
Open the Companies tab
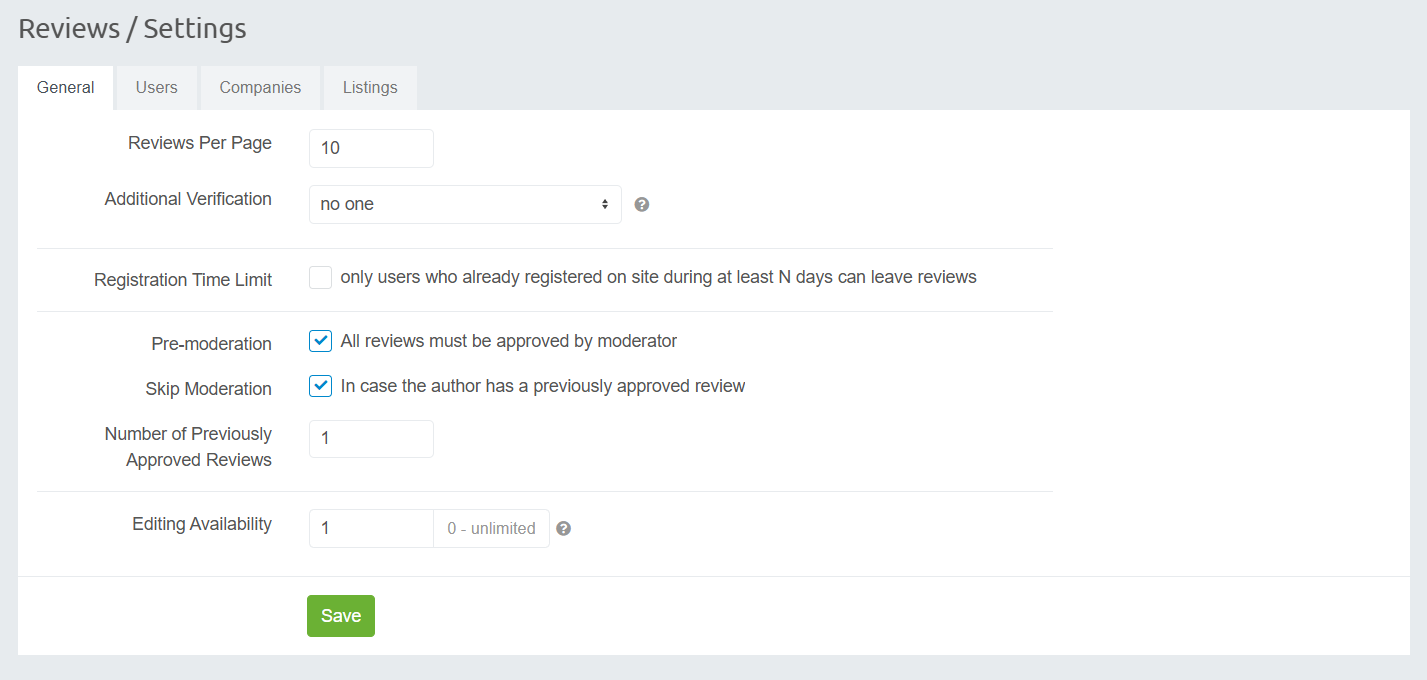click(x=260, y=88)
